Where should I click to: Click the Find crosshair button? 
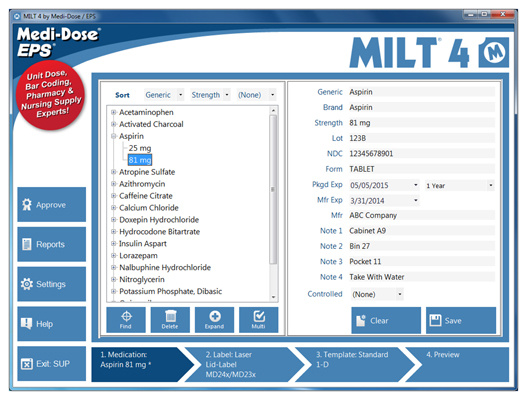pyautogui.click(x=126, y=320)
